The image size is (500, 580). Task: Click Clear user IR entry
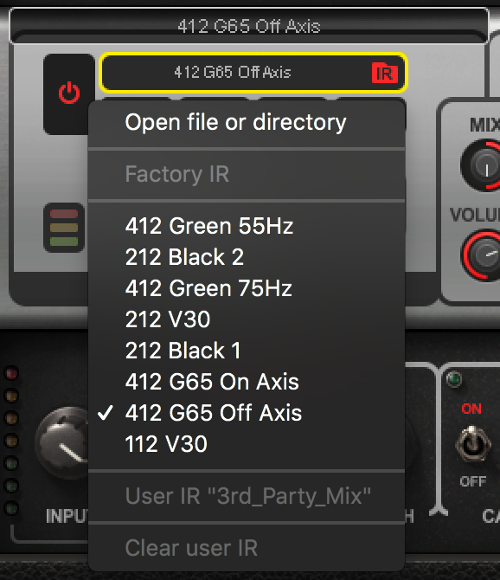click(x=246, y=547)
